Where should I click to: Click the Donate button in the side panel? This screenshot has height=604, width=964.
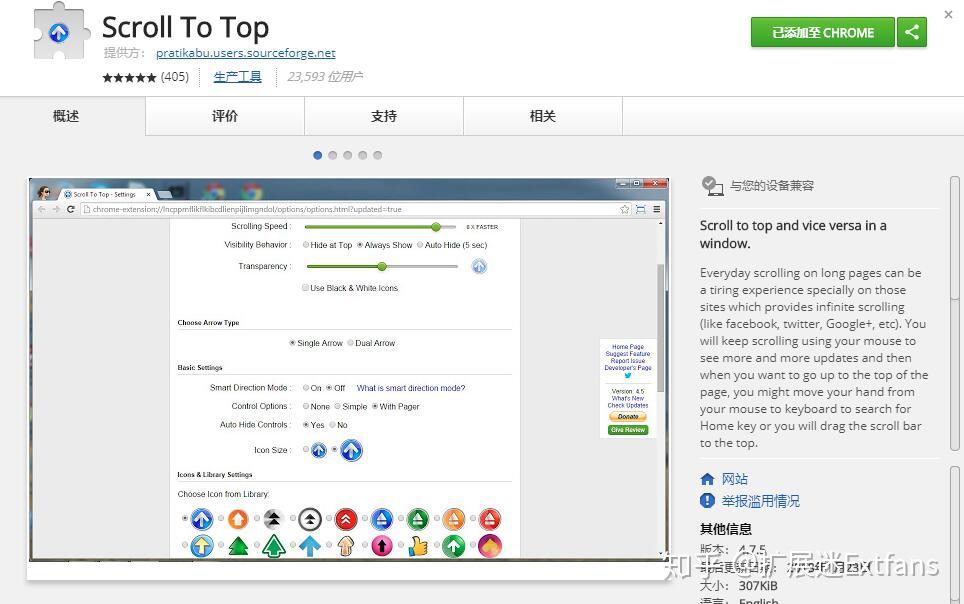(x=628, y=416)
